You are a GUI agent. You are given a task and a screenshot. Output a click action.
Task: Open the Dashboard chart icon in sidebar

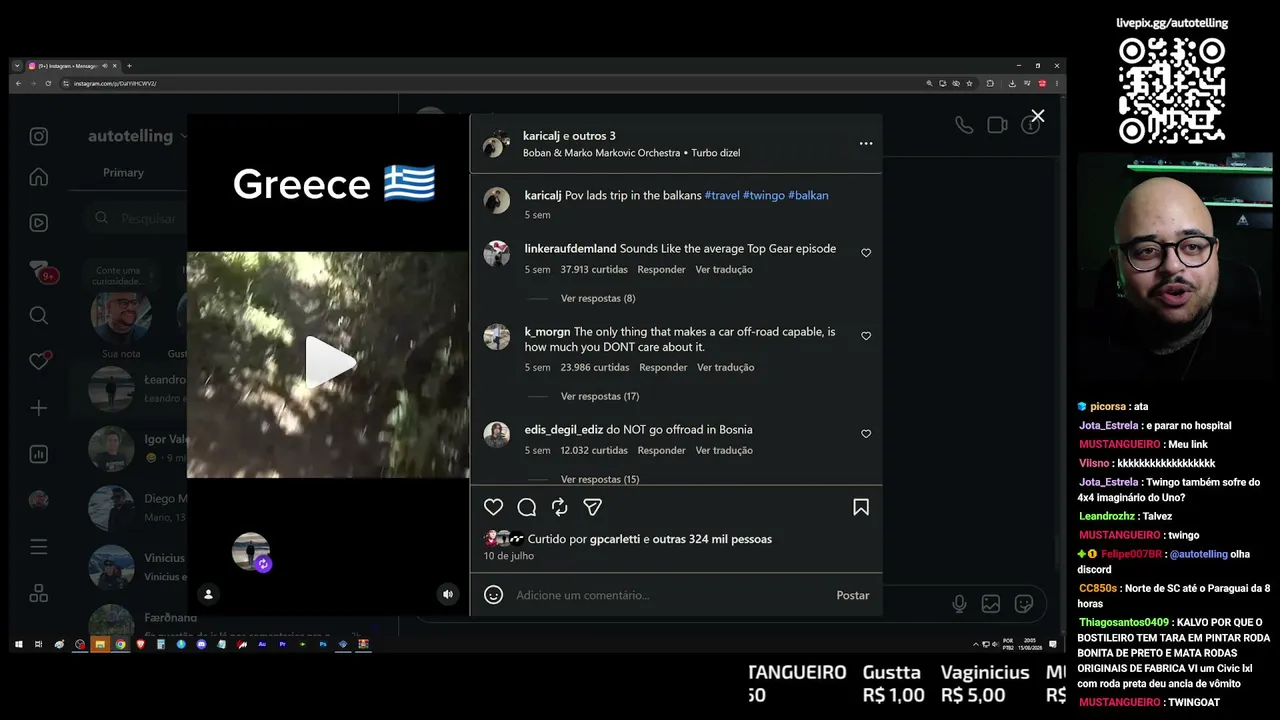click(38, 454)
